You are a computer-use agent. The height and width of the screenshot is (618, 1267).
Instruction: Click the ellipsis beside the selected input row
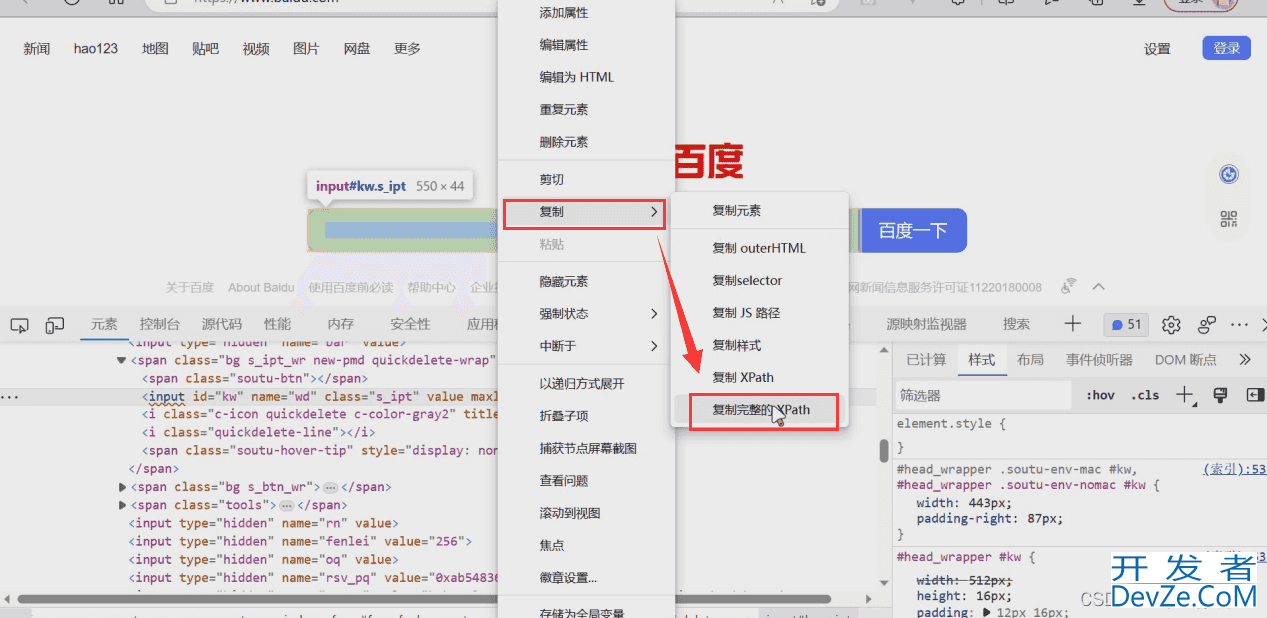(x=9, y=397)
